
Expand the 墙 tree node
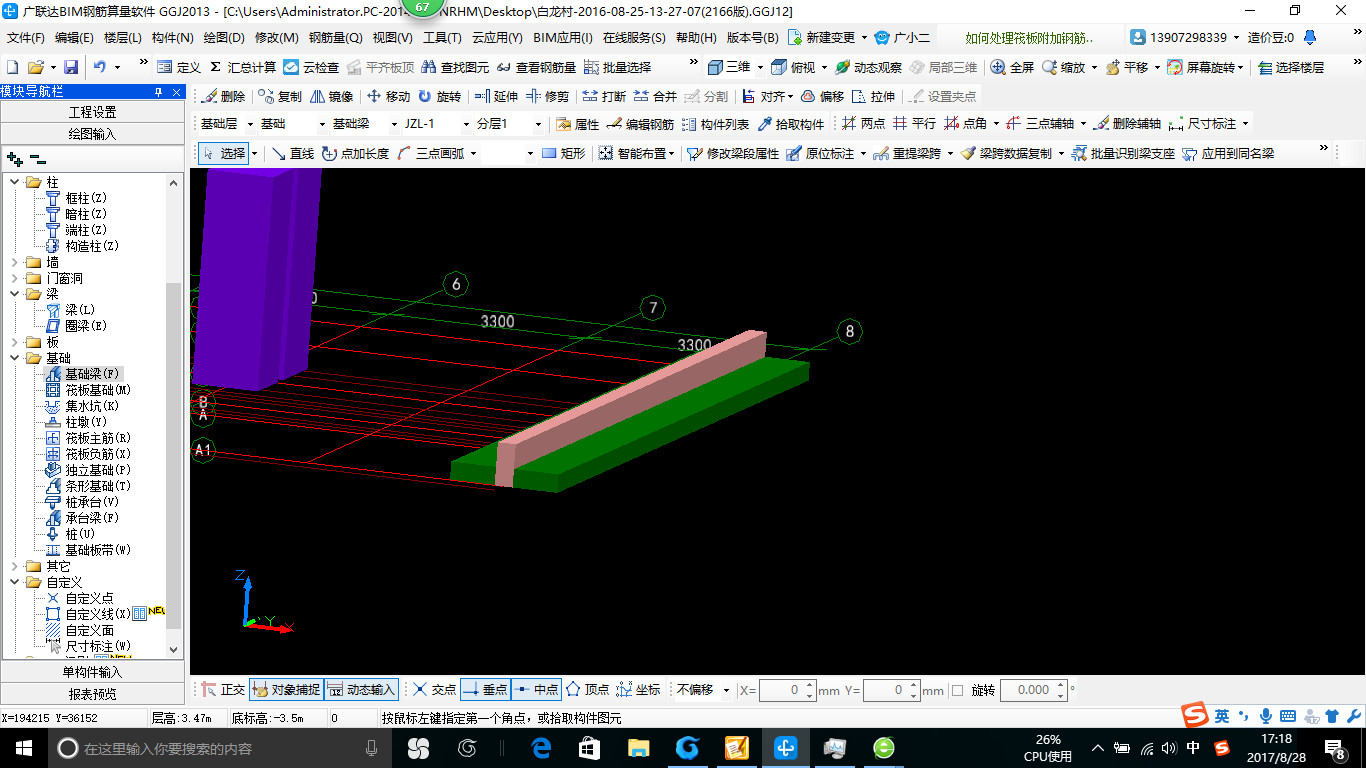coord(14,262)
